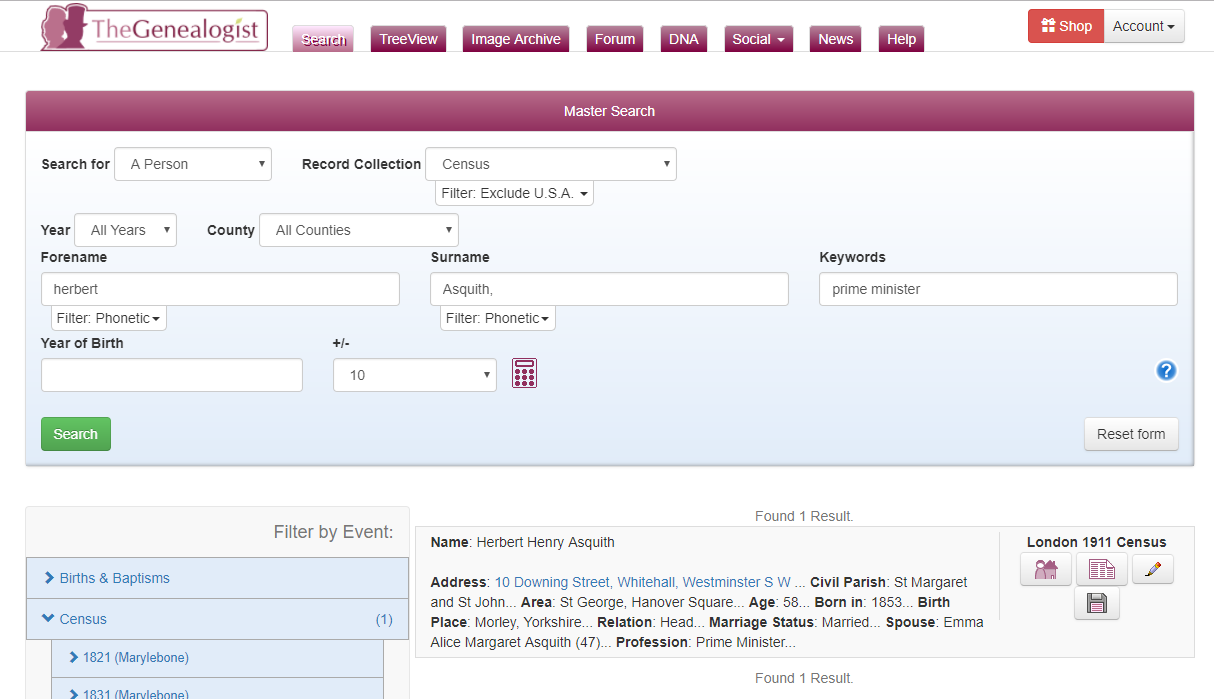The height and width of the screenshot is (699, 1214).
Task: Click the Filter by Event: heading
Action: tap(333, 532)
